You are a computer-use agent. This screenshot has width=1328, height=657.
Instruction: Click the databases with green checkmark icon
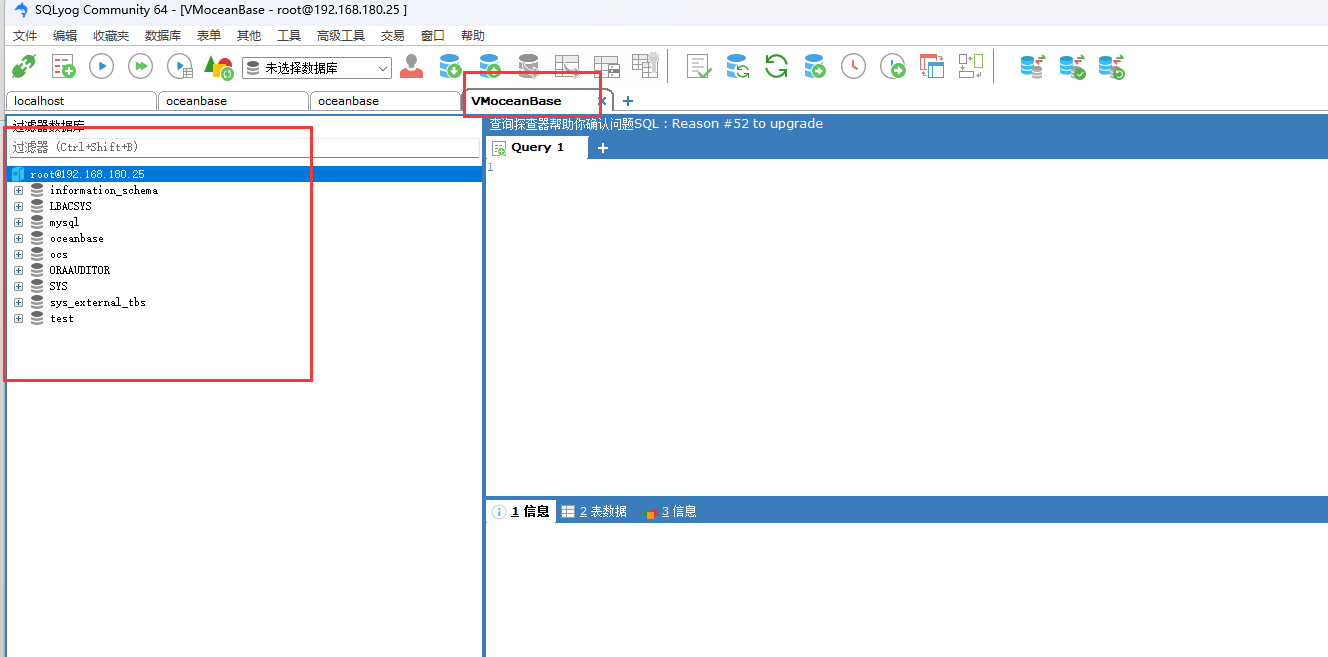(x=1072, y=67)
